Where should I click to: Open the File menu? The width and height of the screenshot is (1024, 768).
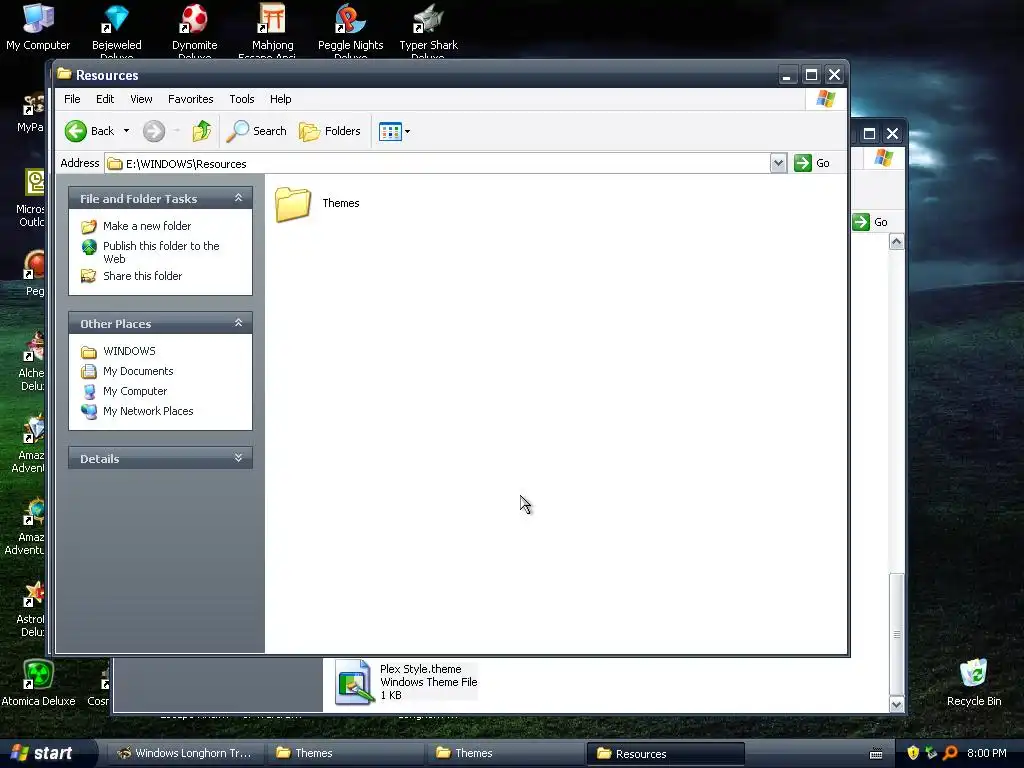coord(72,99)
